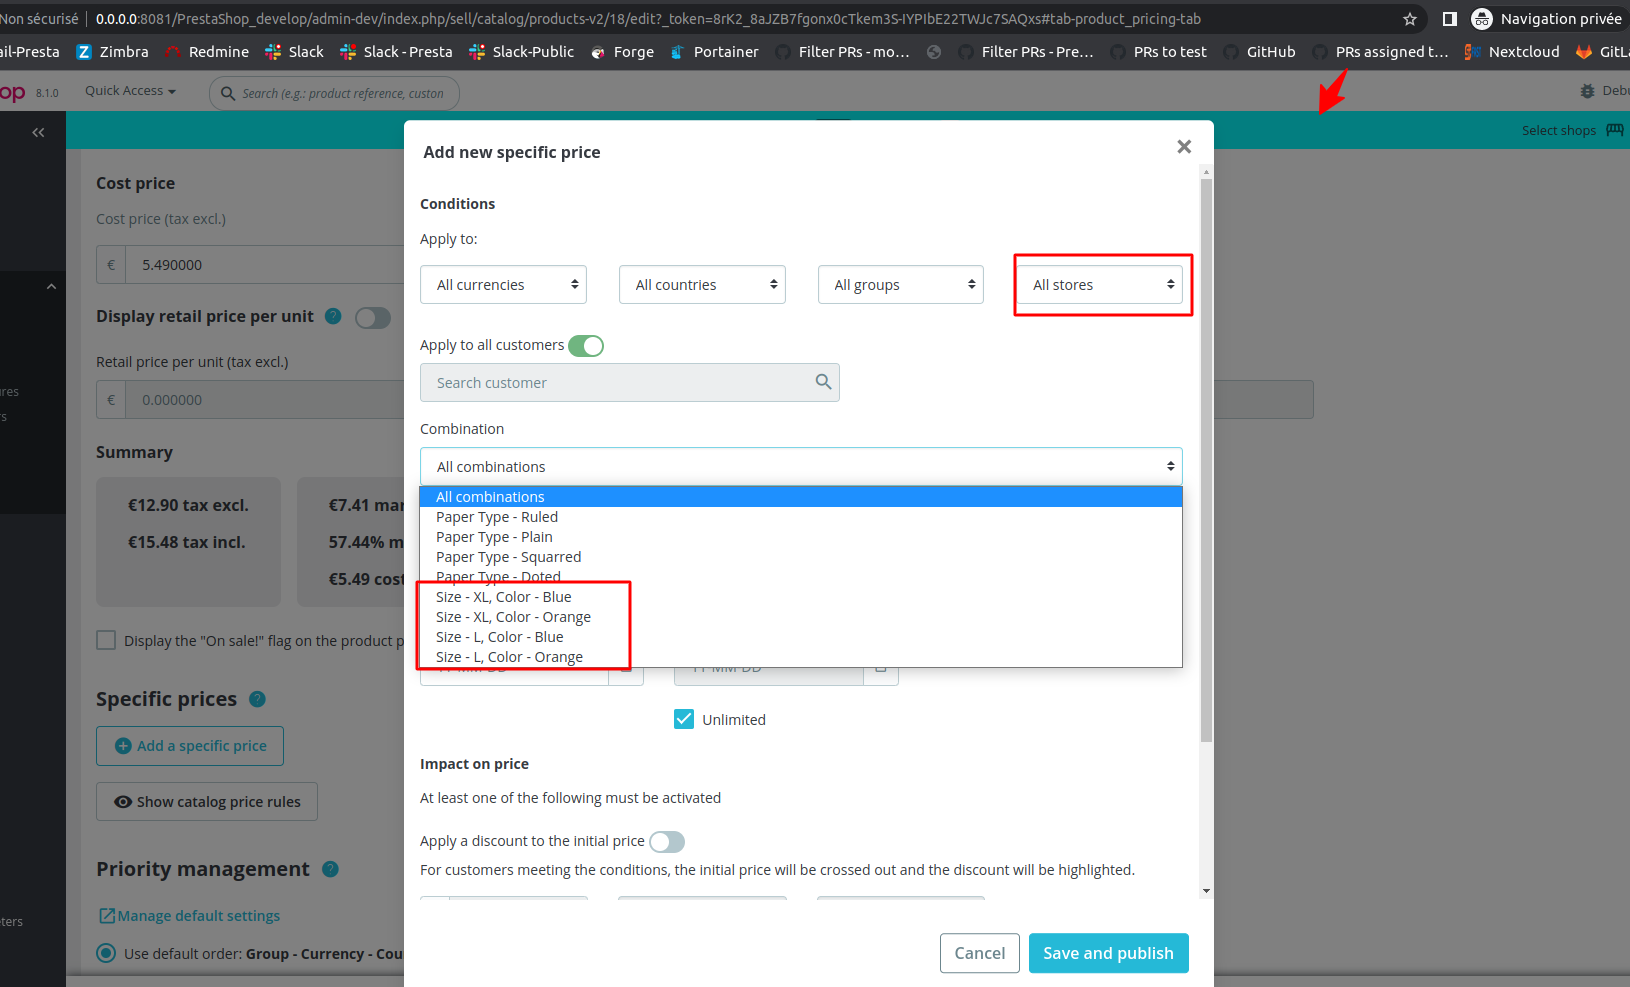Click the Debug mode bug icon
This screenshot has height=987, width=1630.
[1588, 90]
